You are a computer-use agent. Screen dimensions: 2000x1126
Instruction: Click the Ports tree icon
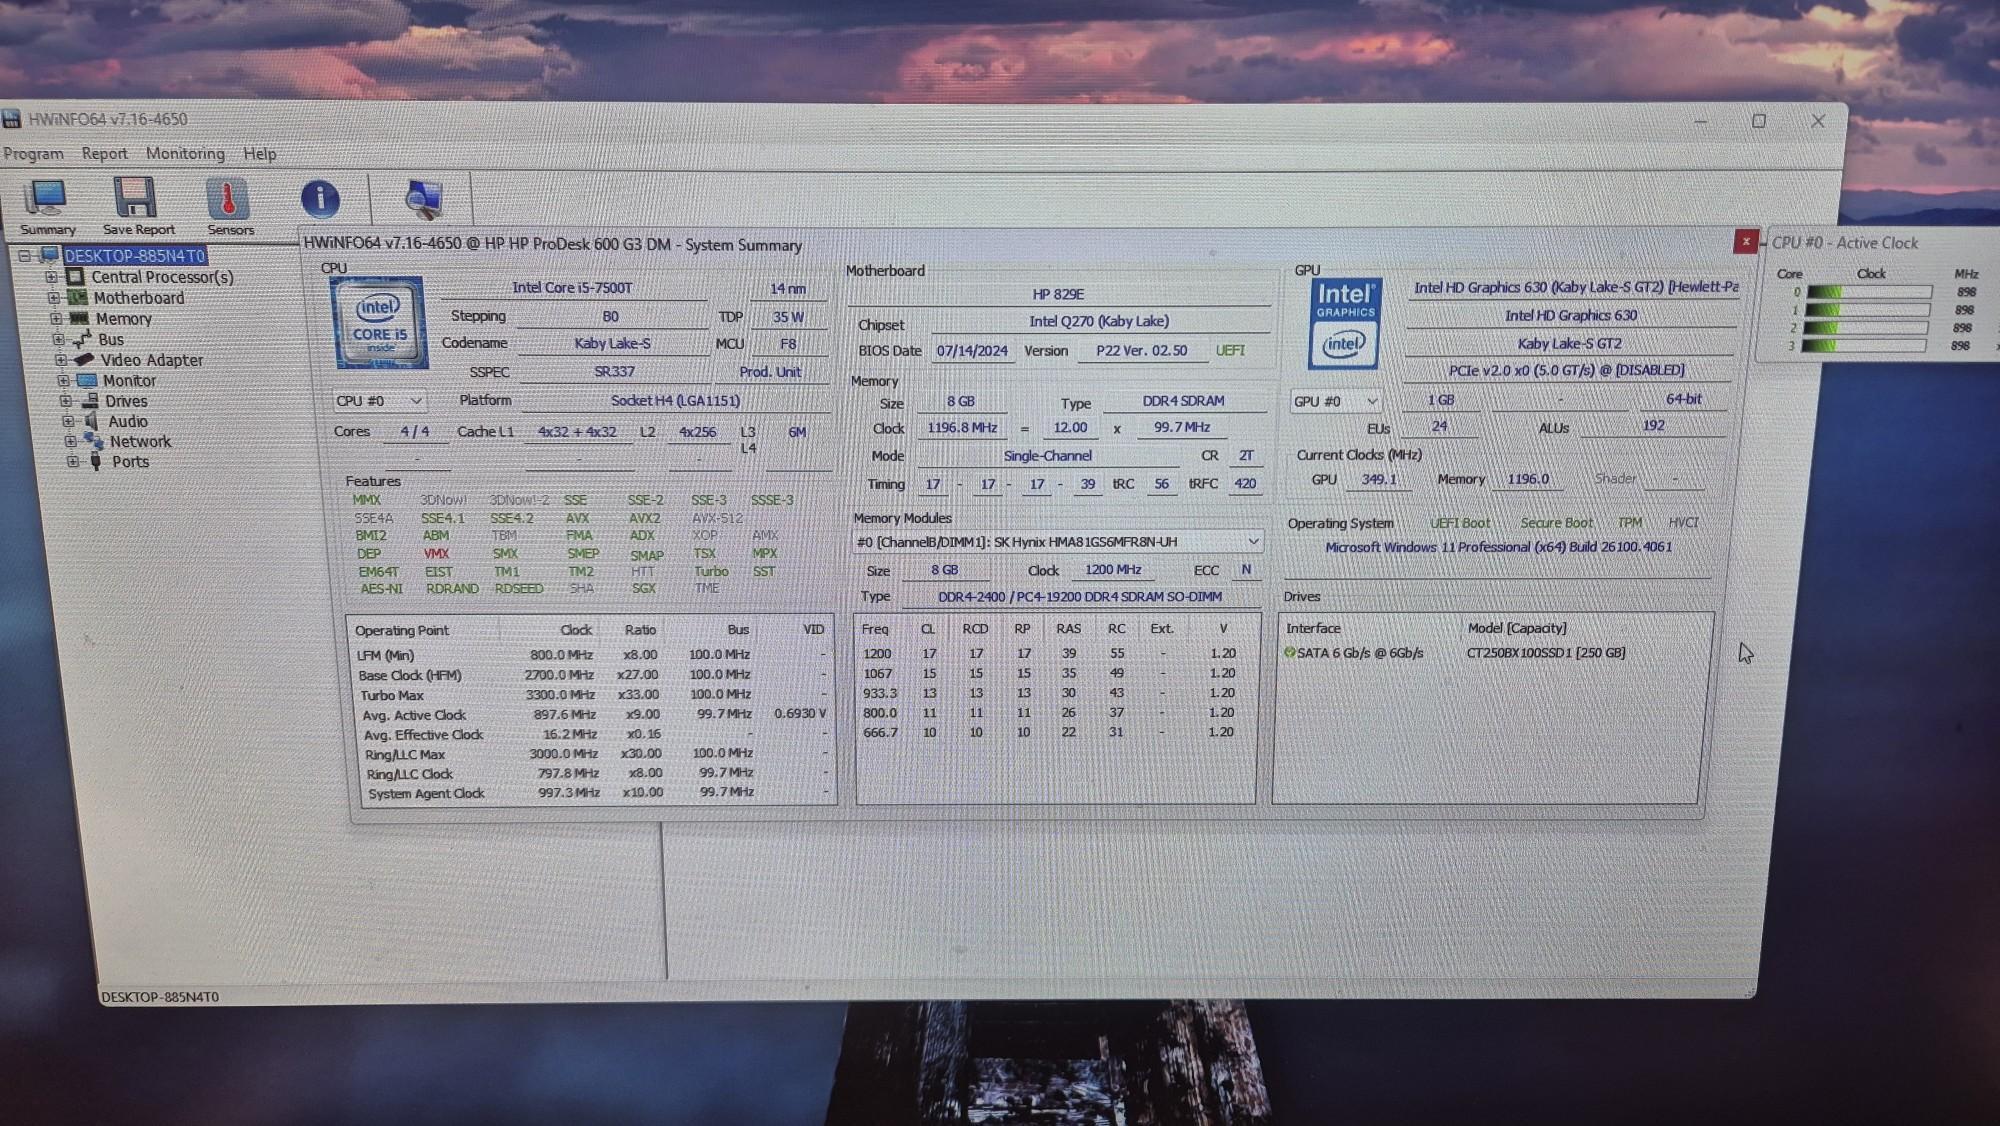point(96,461)
